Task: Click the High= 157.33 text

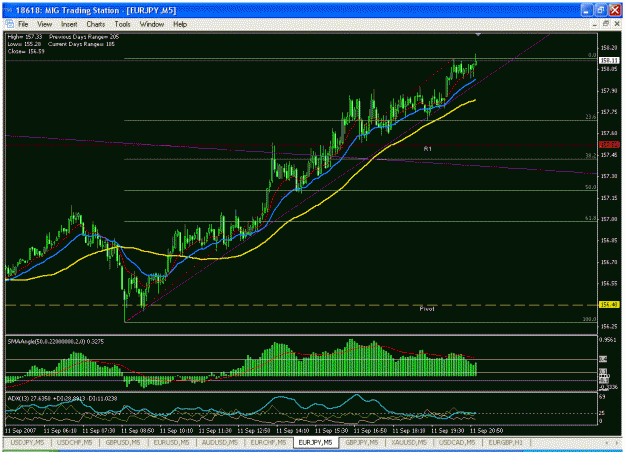Action: (x=25, y=37)
